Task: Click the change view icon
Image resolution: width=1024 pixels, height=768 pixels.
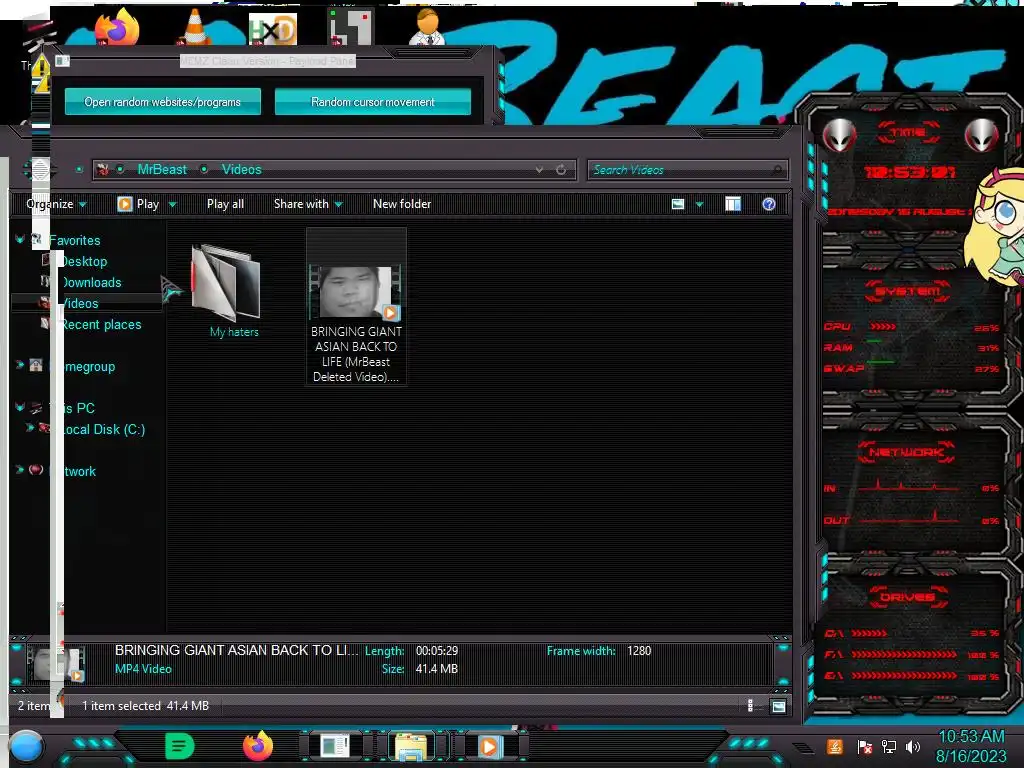Action: point(678,204)
